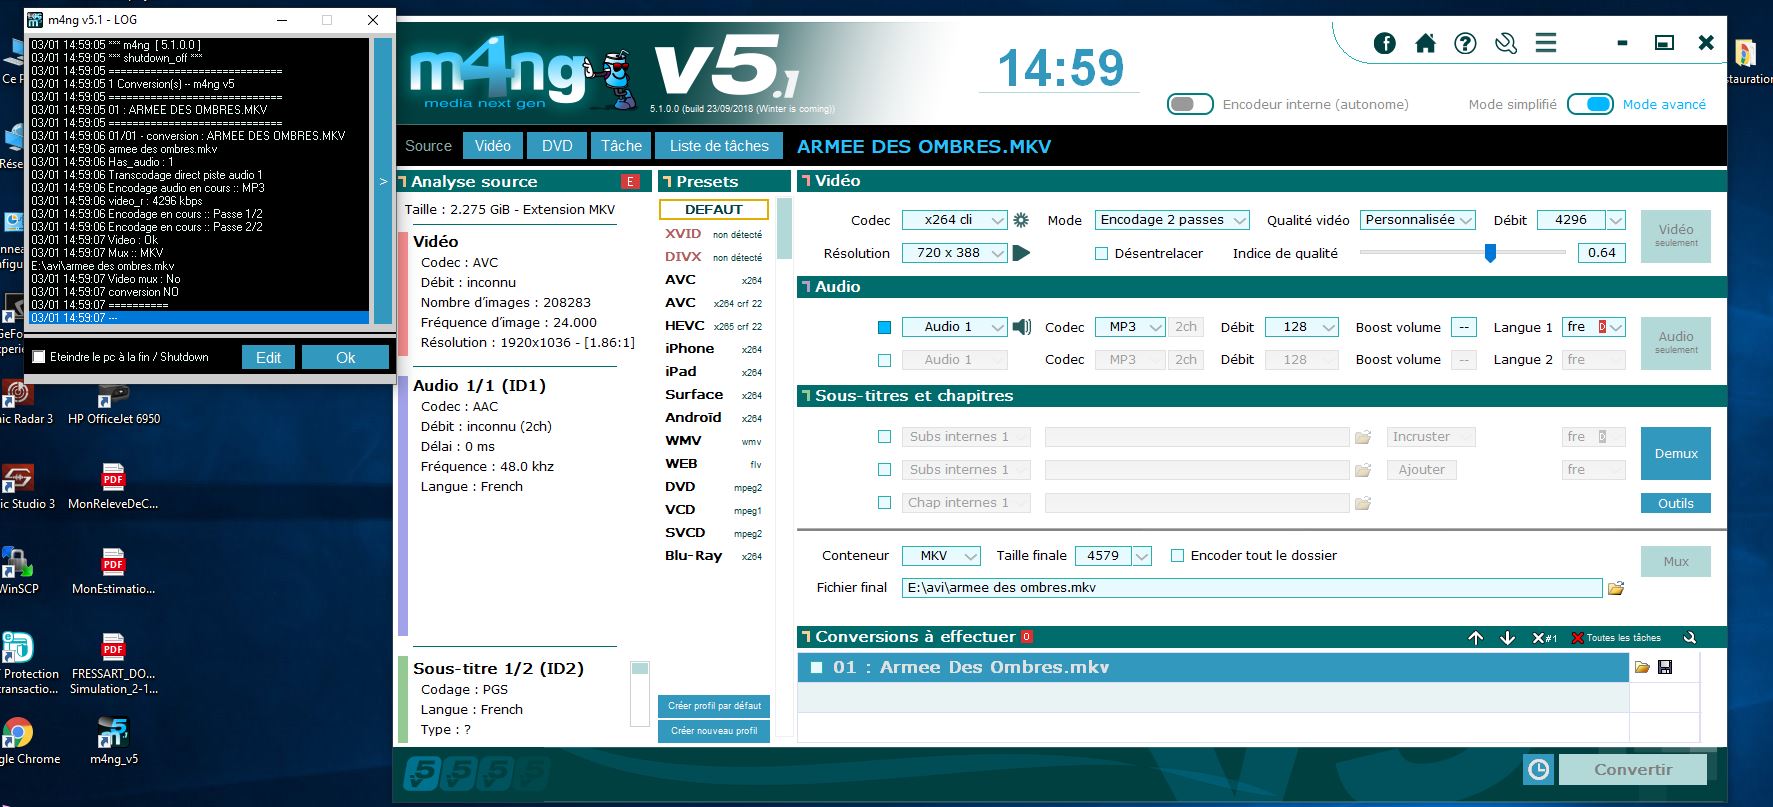Enable the second audio track checkbox
Viewport: 1773px width, 807px height.
pos(884,360)
